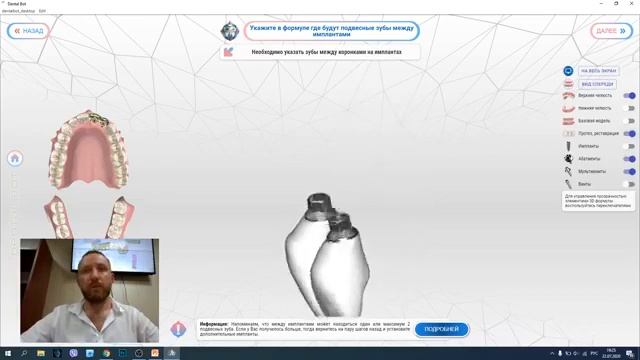Screen dimensions: 640x360
Task: Click the upper jaw icon
Action: pyautogui.click(x=568, y=96)
